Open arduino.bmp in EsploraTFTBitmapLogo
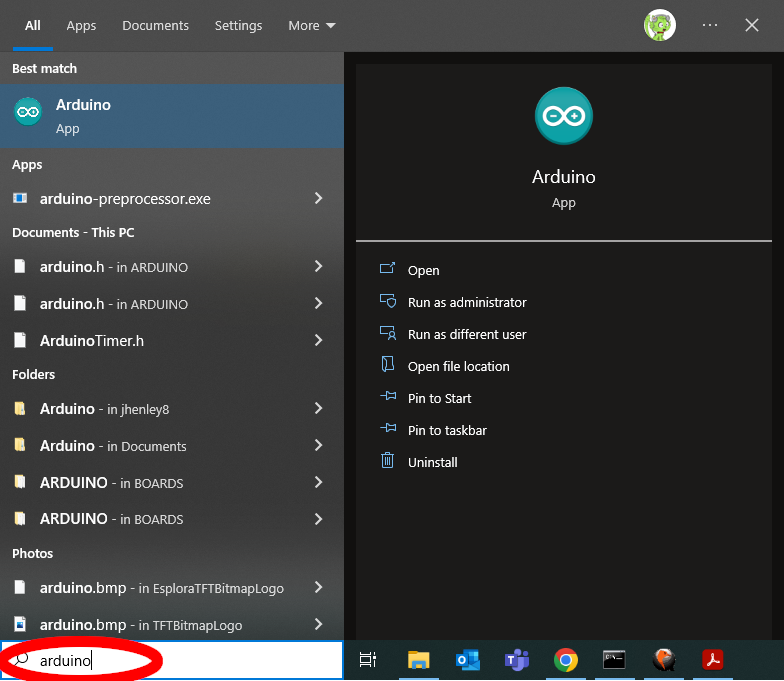The image size is (784, 681). coord(172,588)
